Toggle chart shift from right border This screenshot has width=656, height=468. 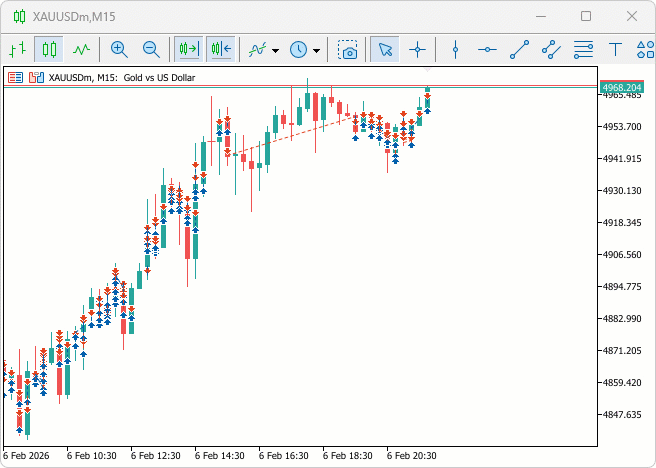click(221, 49)
